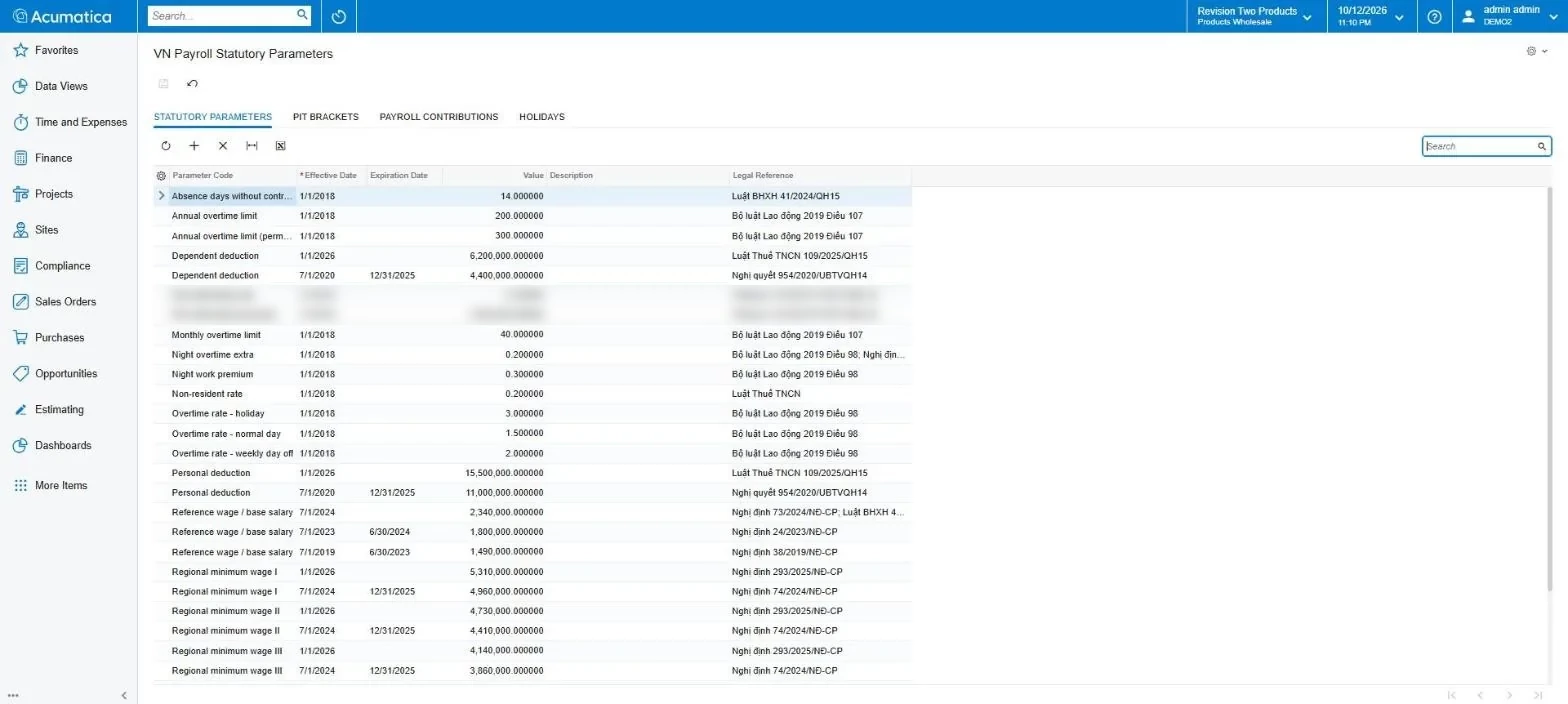Switch to the PIT Brackets tab
Viewport: 1568px width, 704px height.
click(326, 117)
